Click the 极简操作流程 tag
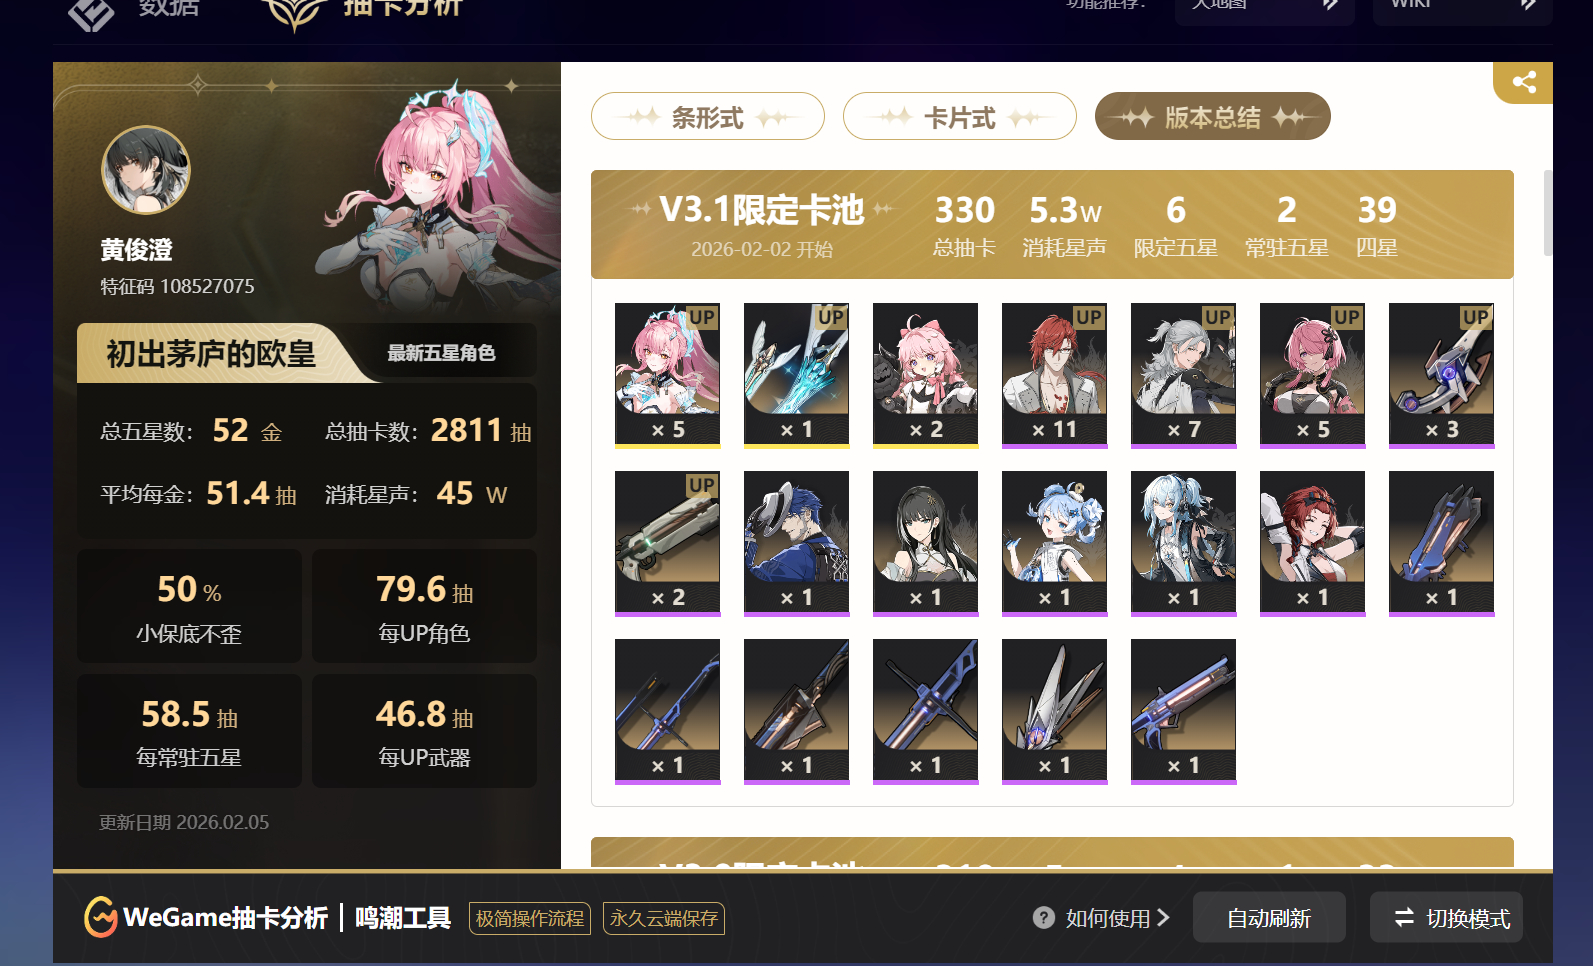This screenshot has height=966, width=1593. tap(530, 918)
